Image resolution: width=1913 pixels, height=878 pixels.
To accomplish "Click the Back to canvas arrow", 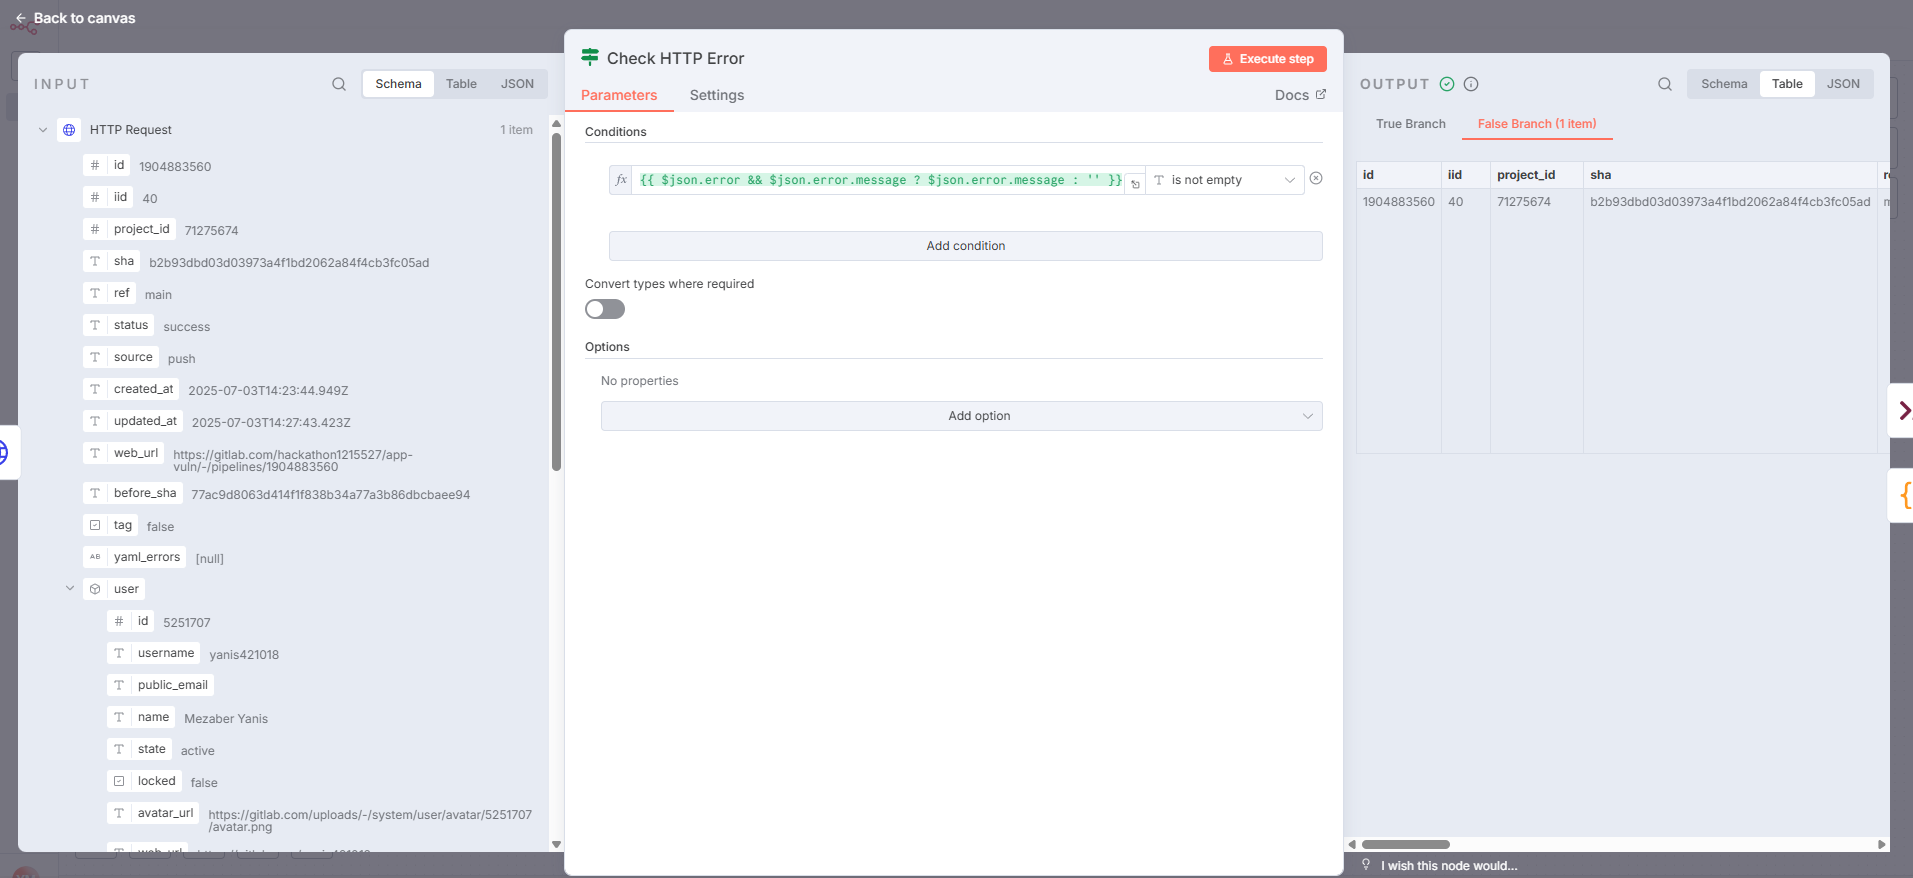I will 21,18.
